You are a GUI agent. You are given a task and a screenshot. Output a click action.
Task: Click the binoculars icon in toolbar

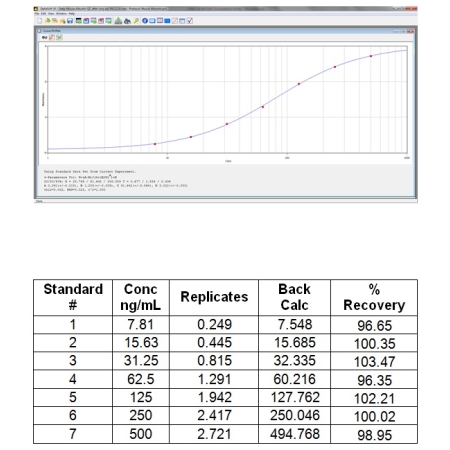point(127,21)
